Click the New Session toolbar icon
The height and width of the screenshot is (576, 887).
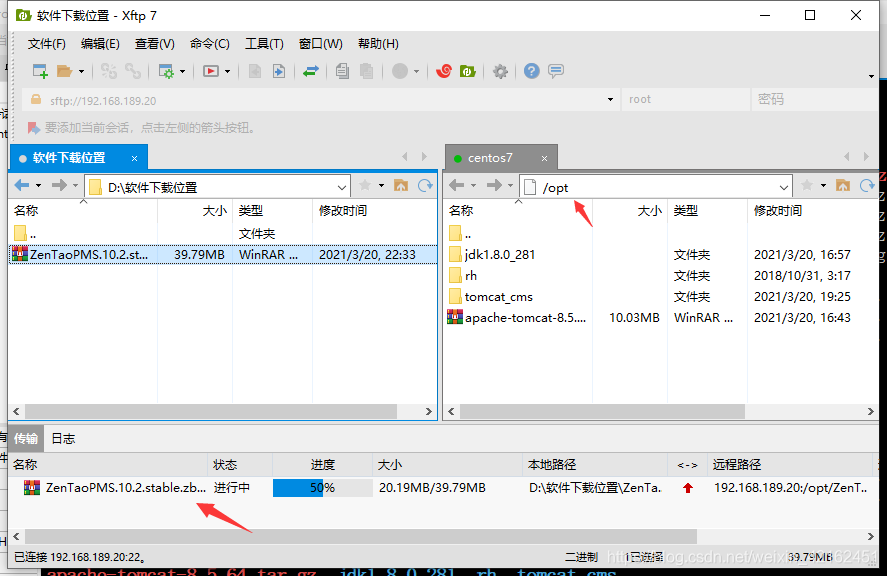point(40,71)
